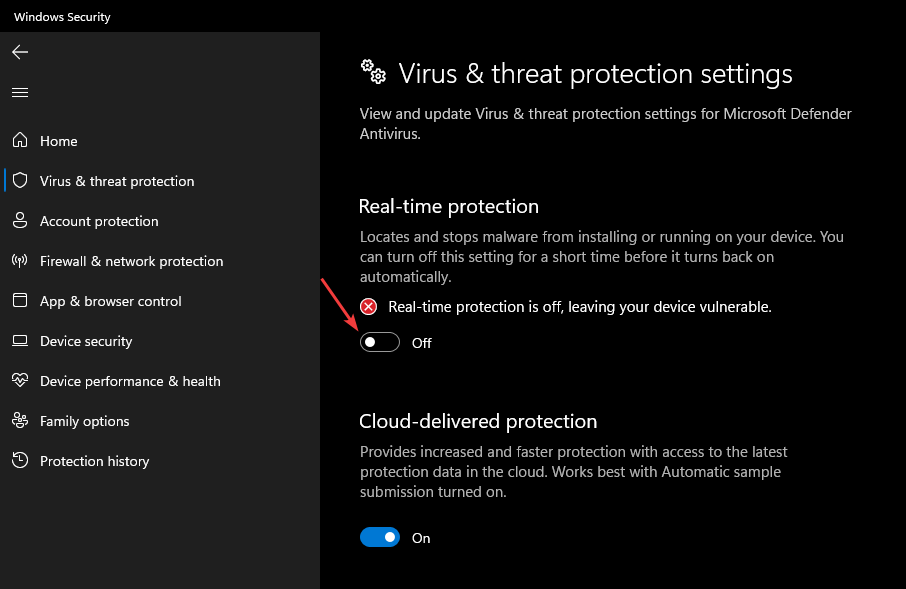Image resolution: width=906 pixels, height=589 pixels.
Task: Open Account protection page
Action: point(99,221)
